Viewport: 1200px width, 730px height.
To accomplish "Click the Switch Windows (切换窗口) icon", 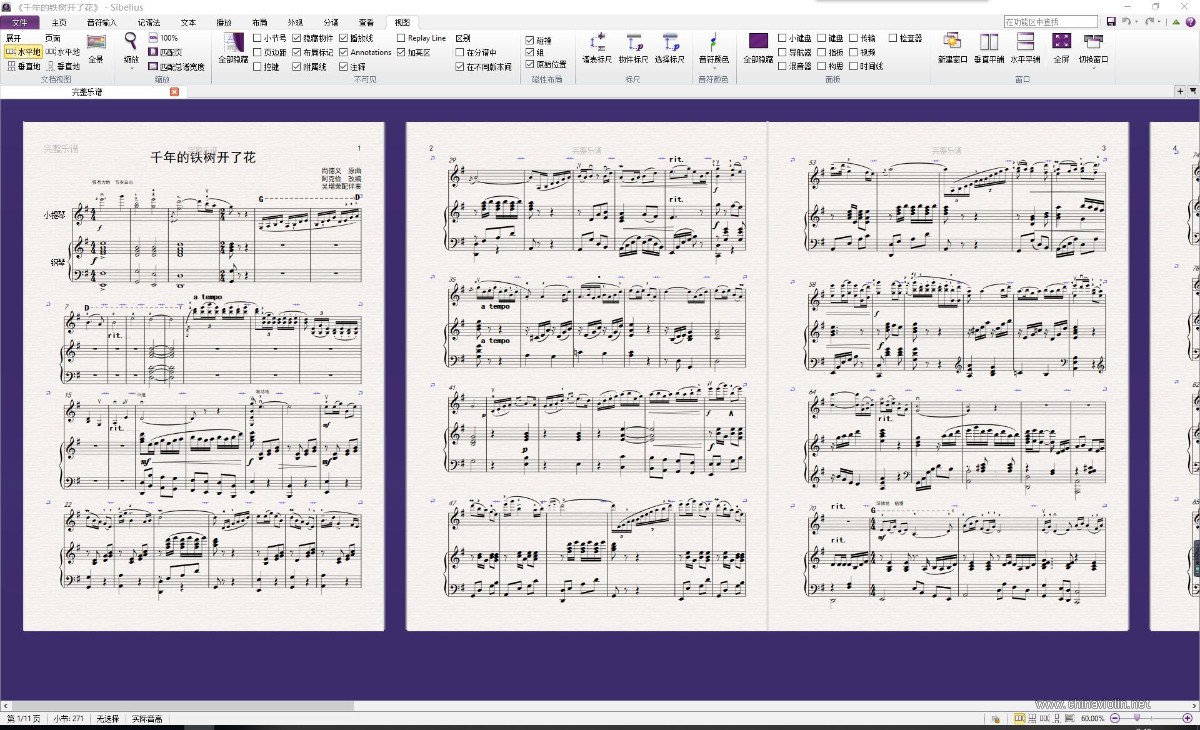I will point(1093,46).
